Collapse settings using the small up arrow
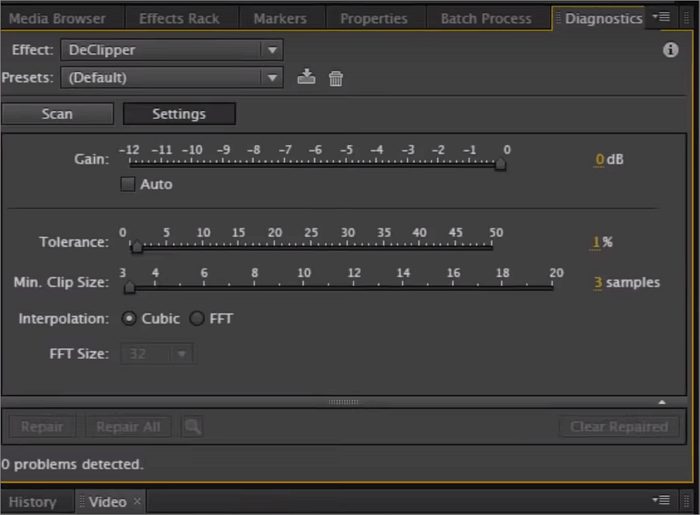700x515 pixels. coord(661,402)
